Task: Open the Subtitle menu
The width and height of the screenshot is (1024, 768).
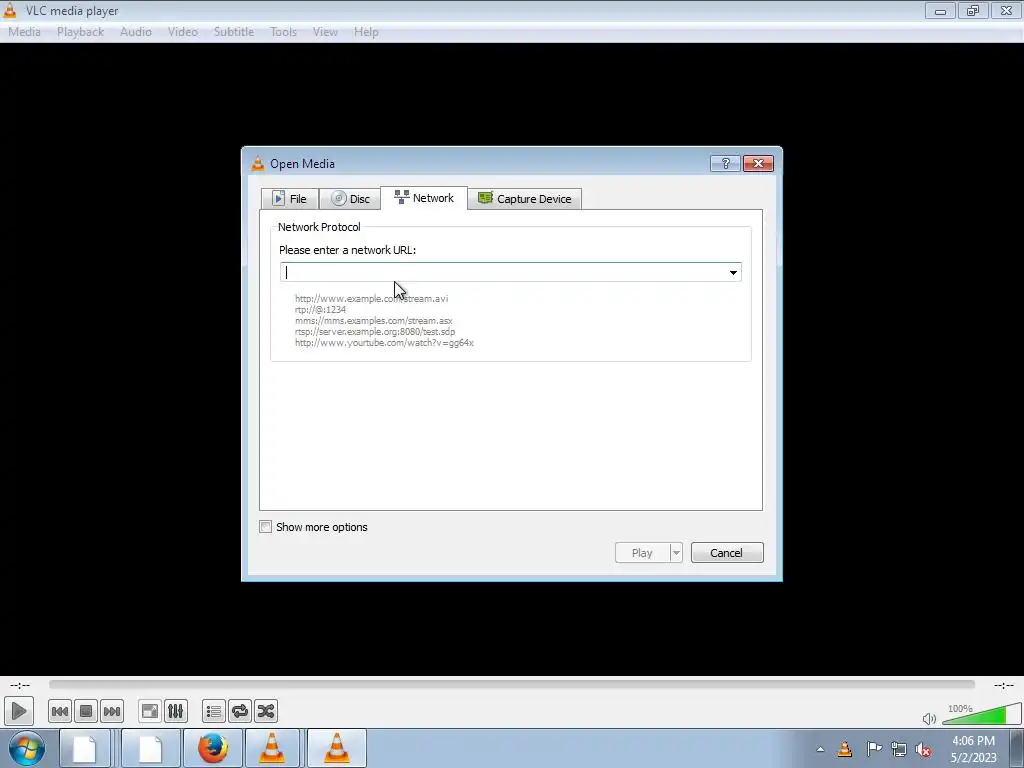Action: 234,32
